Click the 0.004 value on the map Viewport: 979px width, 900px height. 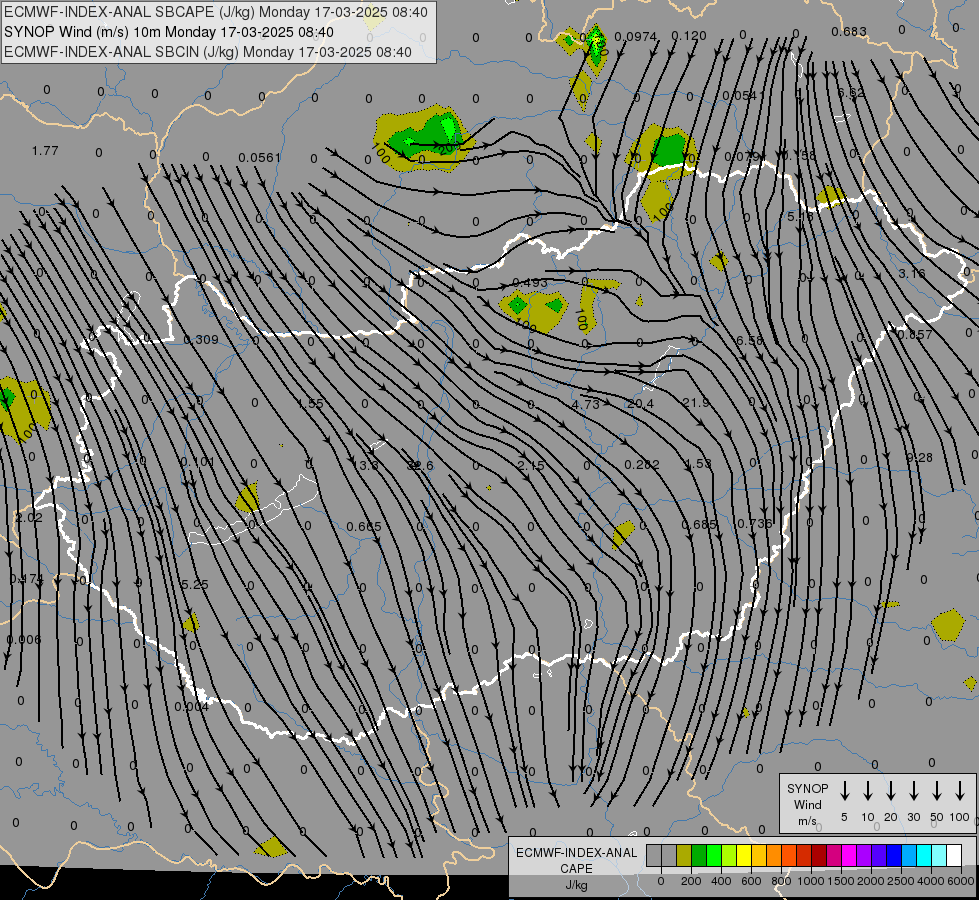pyautogui.click(x=192, y=706)
